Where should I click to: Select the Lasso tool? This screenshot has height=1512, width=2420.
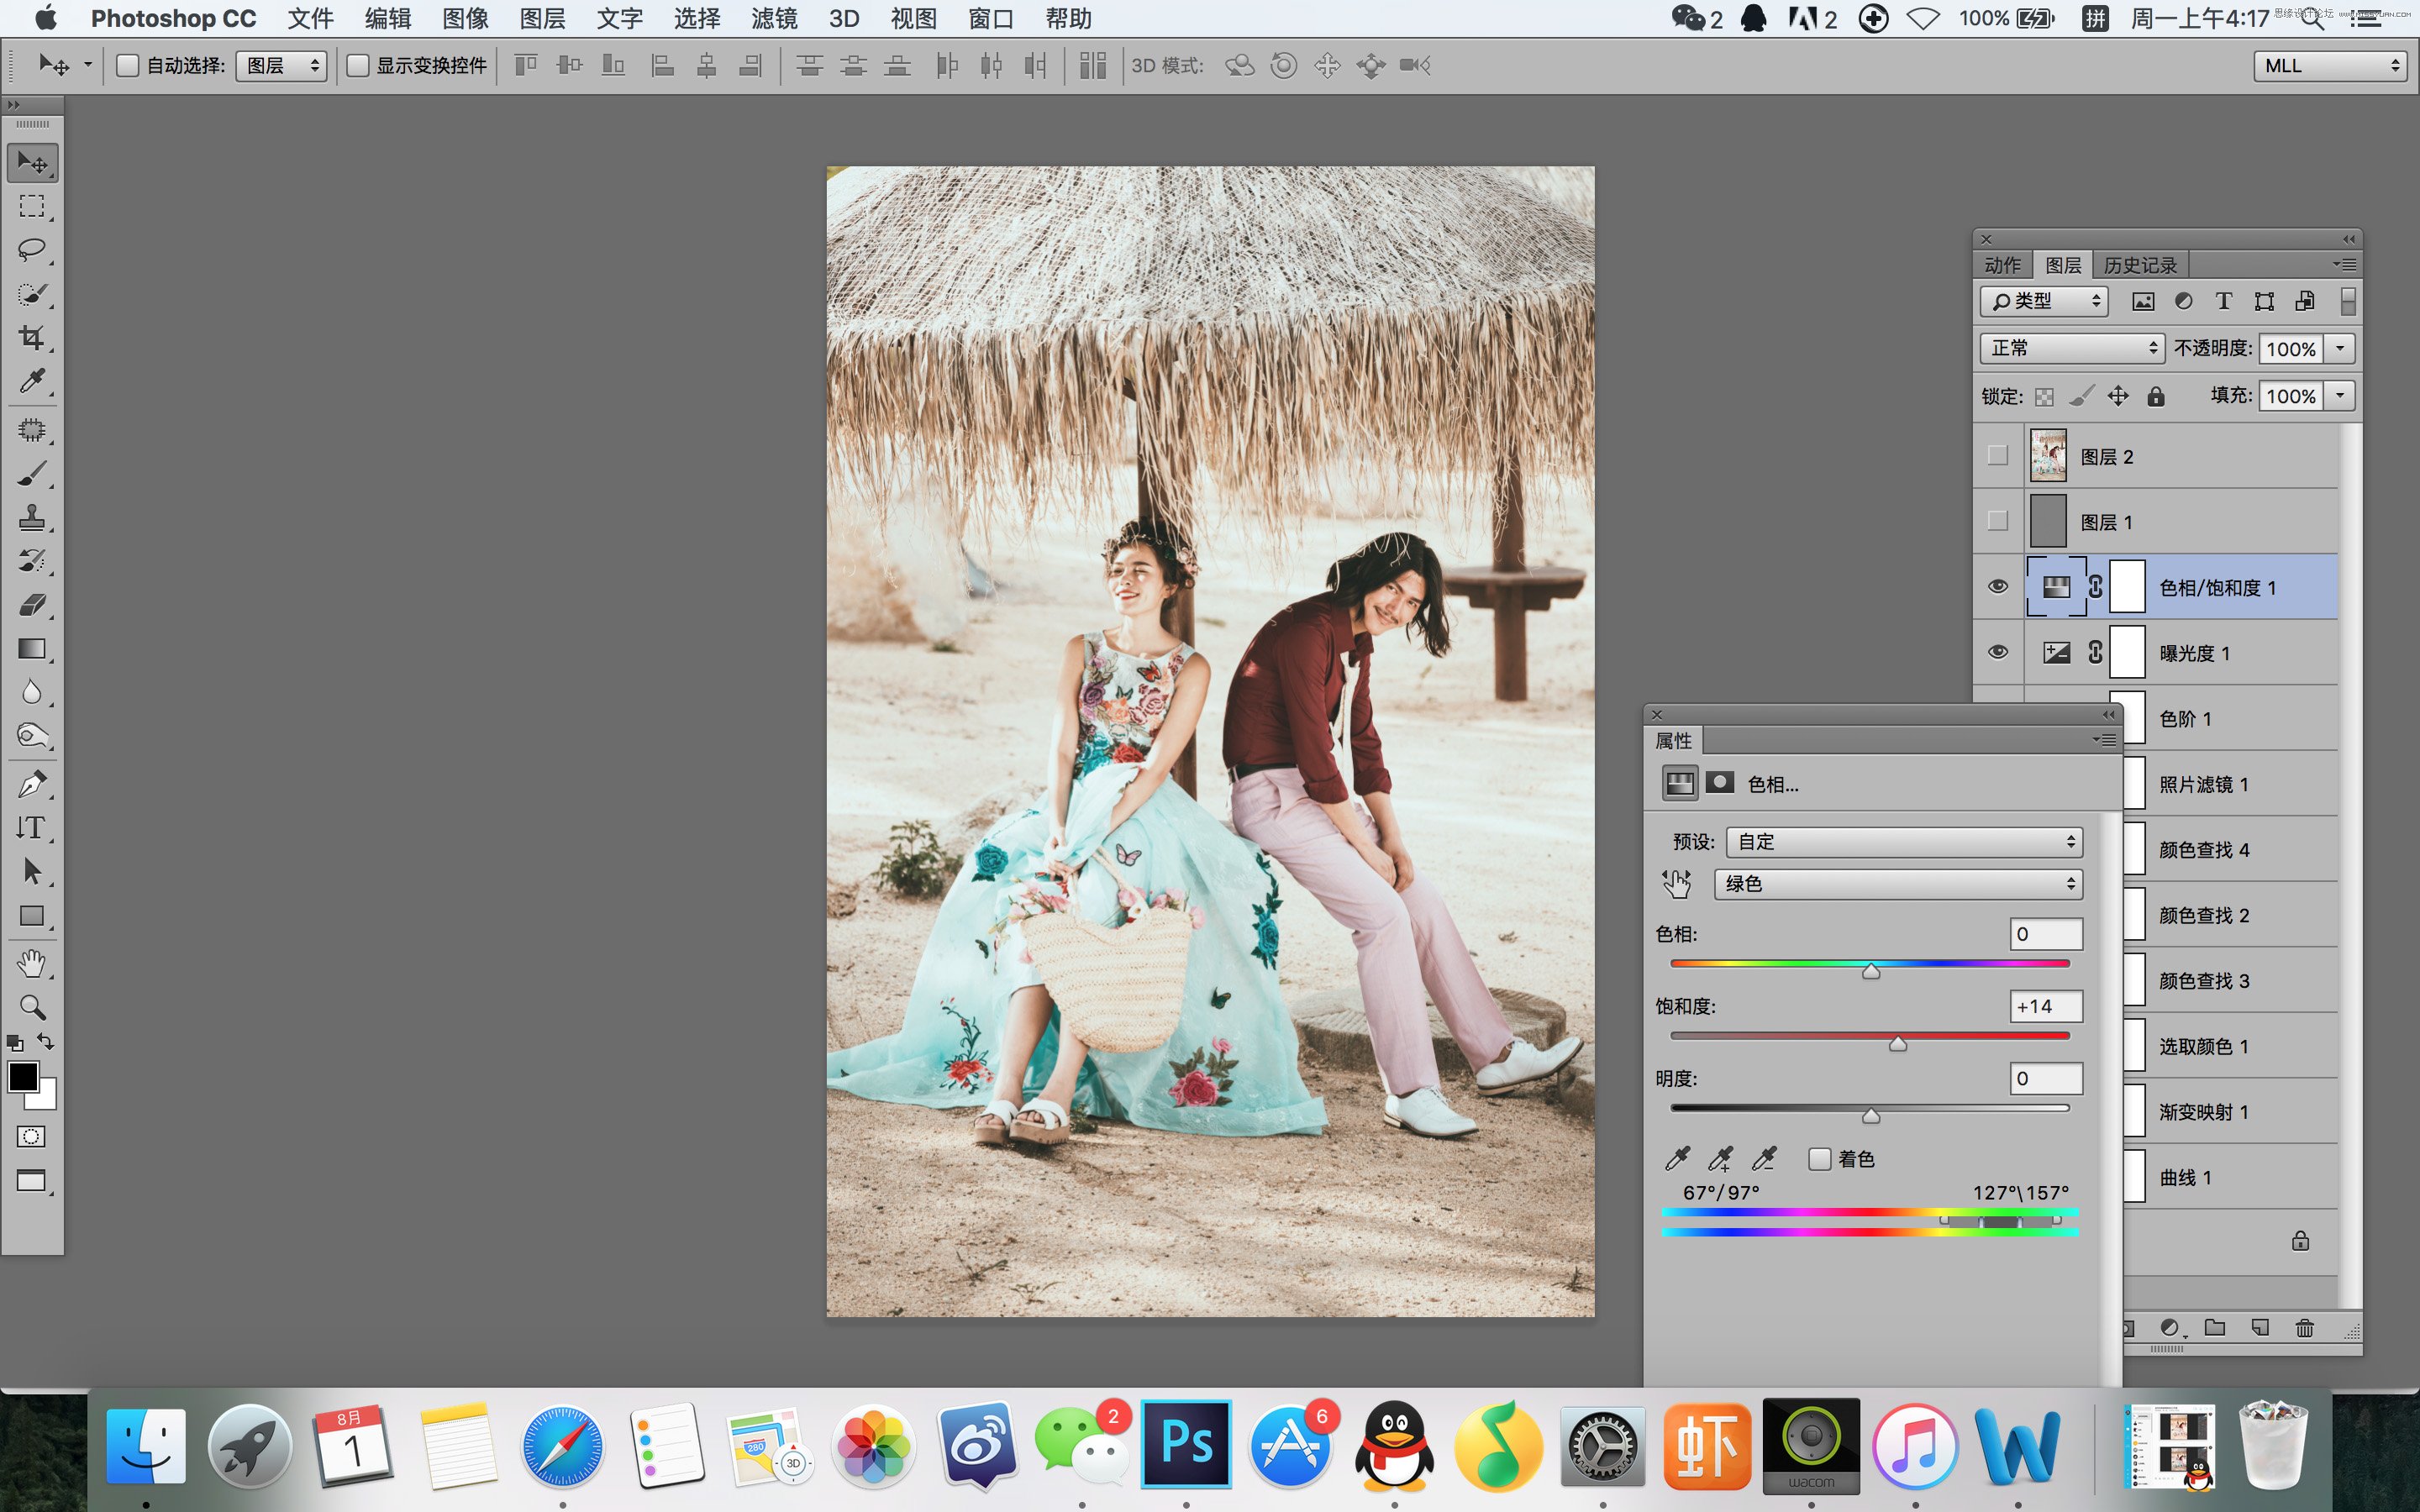pos(32,249)
